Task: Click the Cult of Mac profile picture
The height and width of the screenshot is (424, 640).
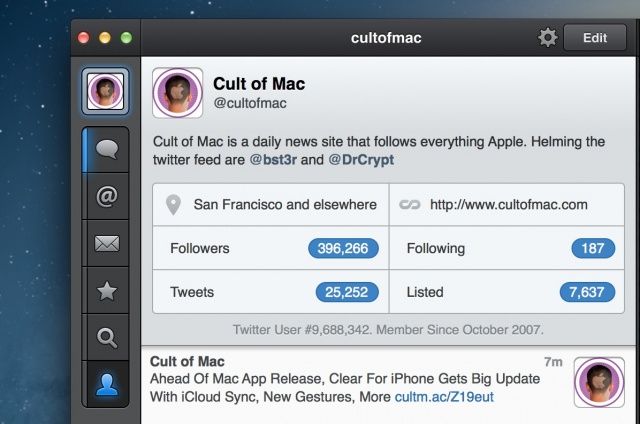Action: [x=178, y=93]
